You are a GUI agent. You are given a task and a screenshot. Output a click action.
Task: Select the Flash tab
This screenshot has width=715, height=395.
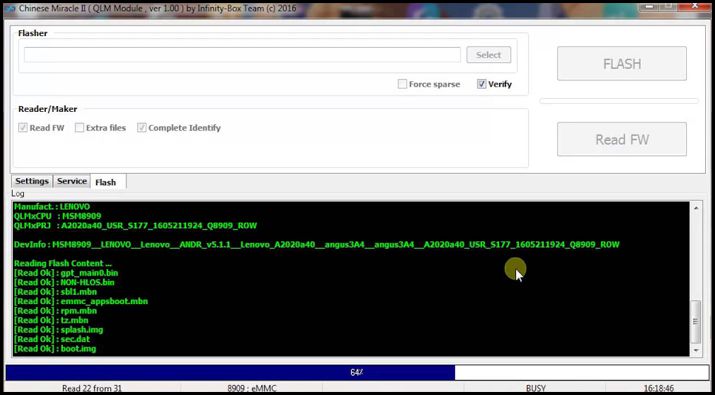pyautogui.click(x=108, y=182)
